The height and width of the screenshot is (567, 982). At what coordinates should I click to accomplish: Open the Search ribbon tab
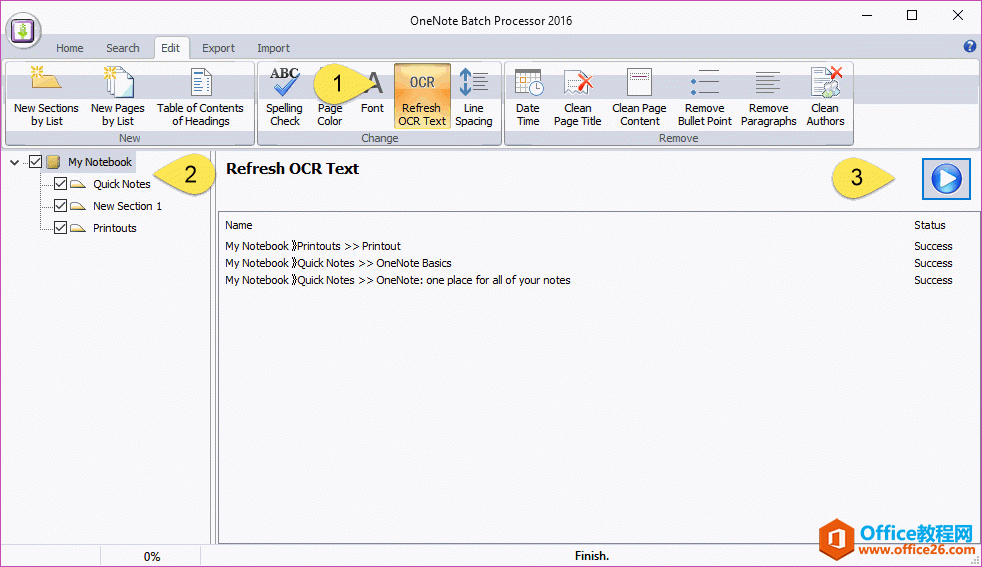coord(123,48)
